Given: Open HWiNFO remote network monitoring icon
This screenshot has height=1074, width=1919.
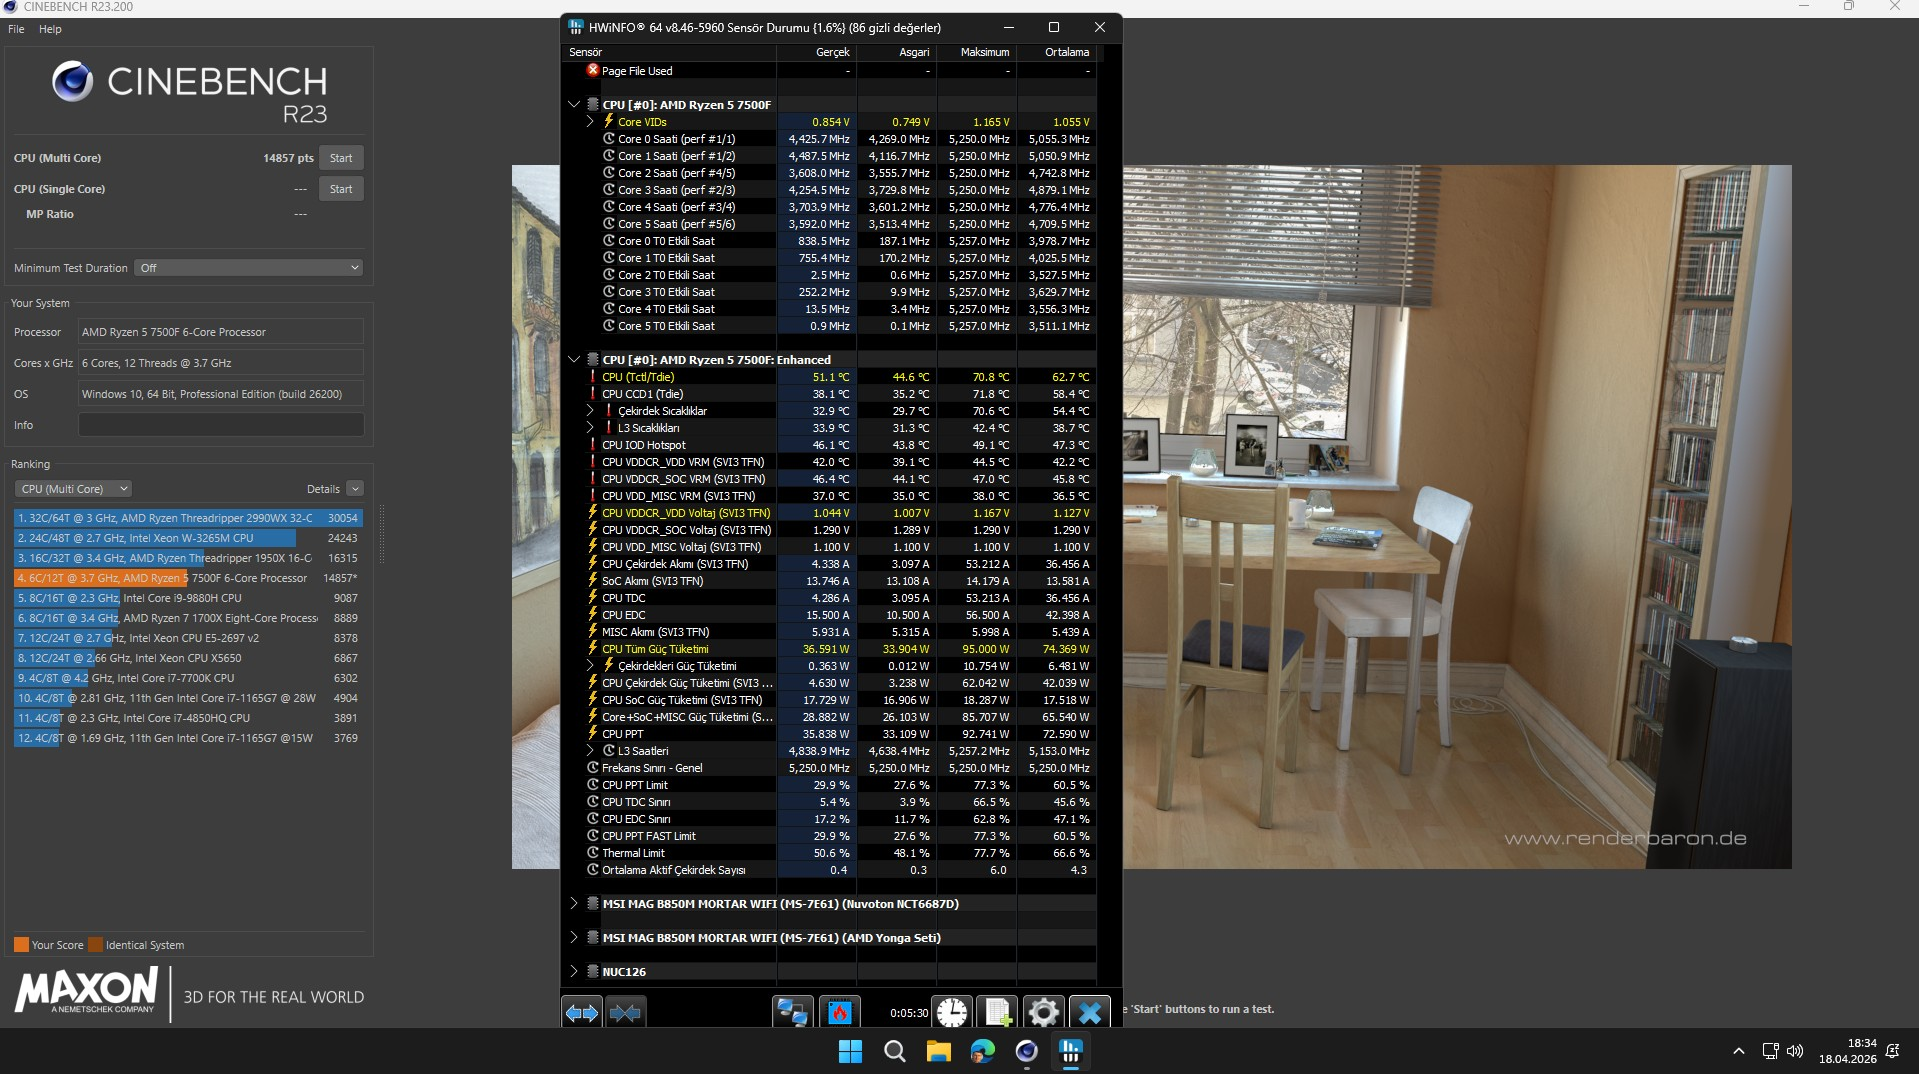Looking at the screenshot, I should (x=792, y=1013).
